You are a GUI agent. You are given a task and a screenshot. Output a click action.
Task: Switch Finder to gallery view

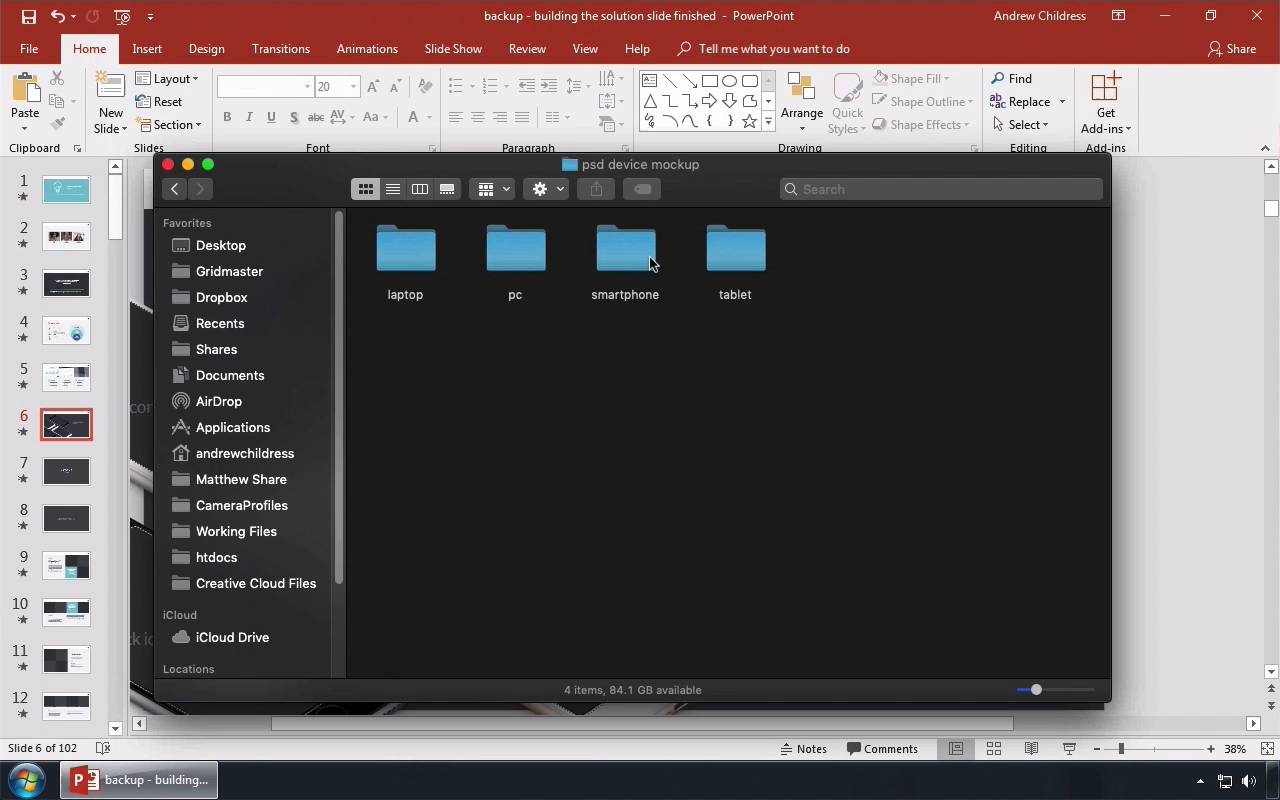pos(447,189)
